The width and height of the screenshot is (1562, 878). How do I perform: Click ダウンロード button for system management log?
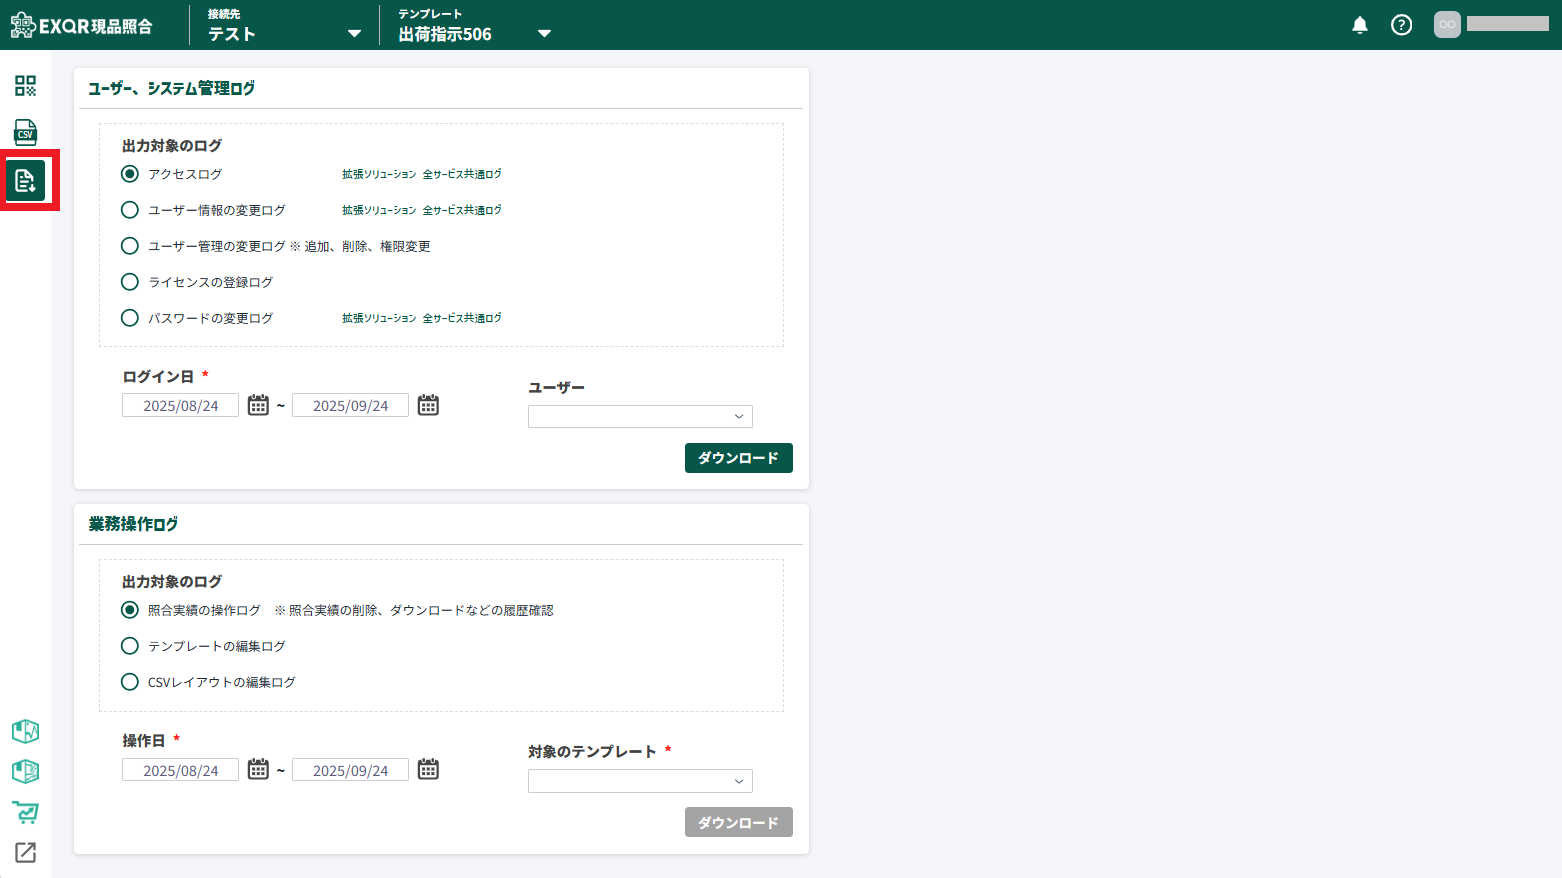[738, 458]
